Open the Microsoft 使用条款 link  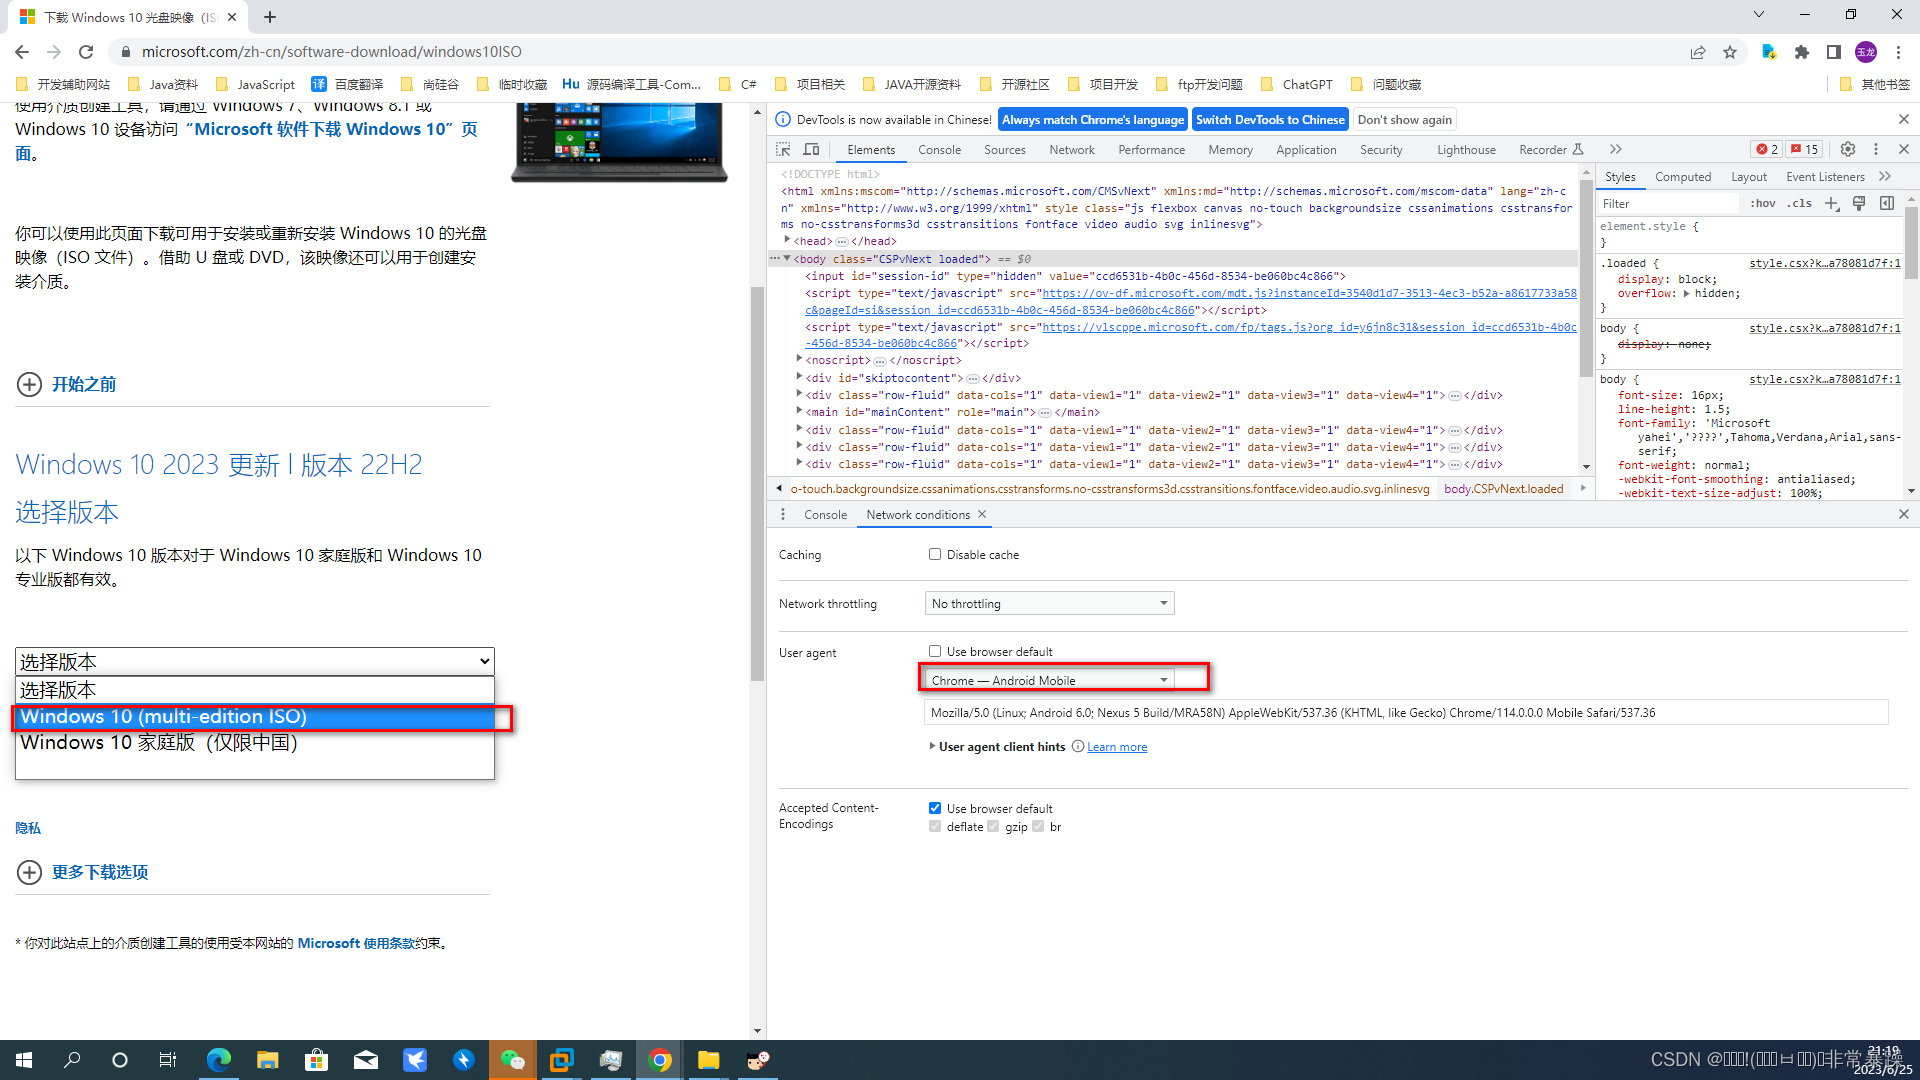(x=356, y=943)
